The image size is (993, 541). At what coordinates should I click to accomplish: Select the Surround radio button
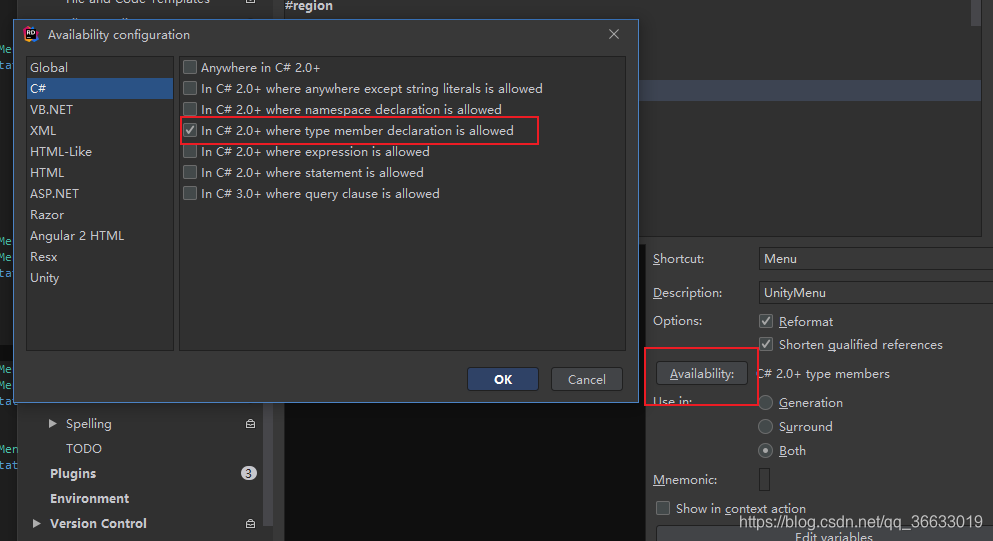coord(766,426)
